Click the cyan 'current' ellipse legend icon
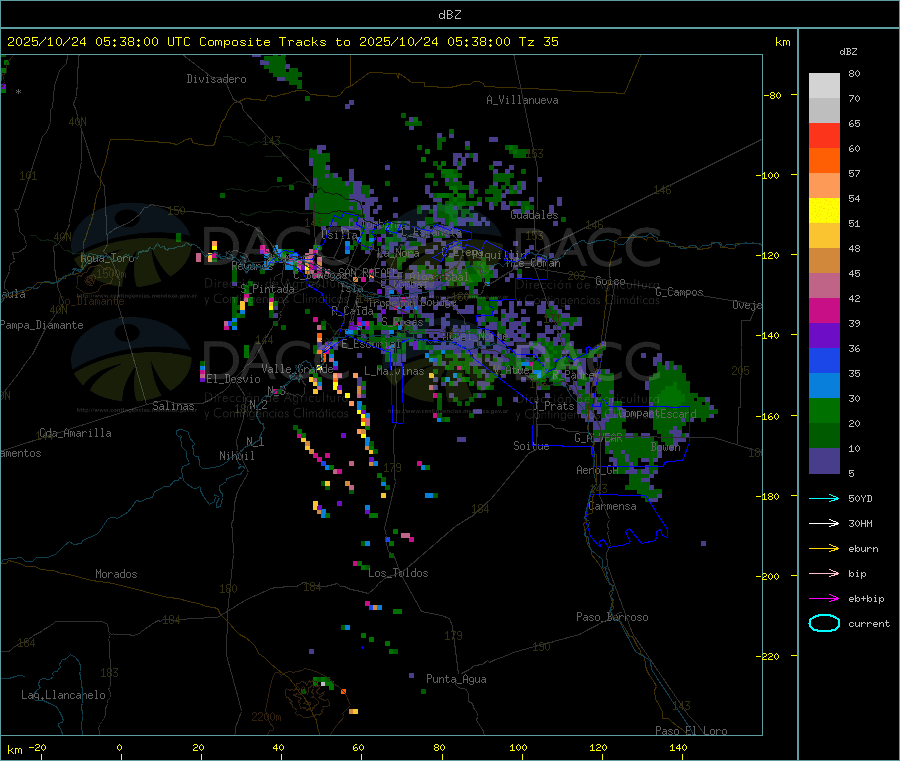The height and width of the screenshot is (761, 900). point(824,623)
